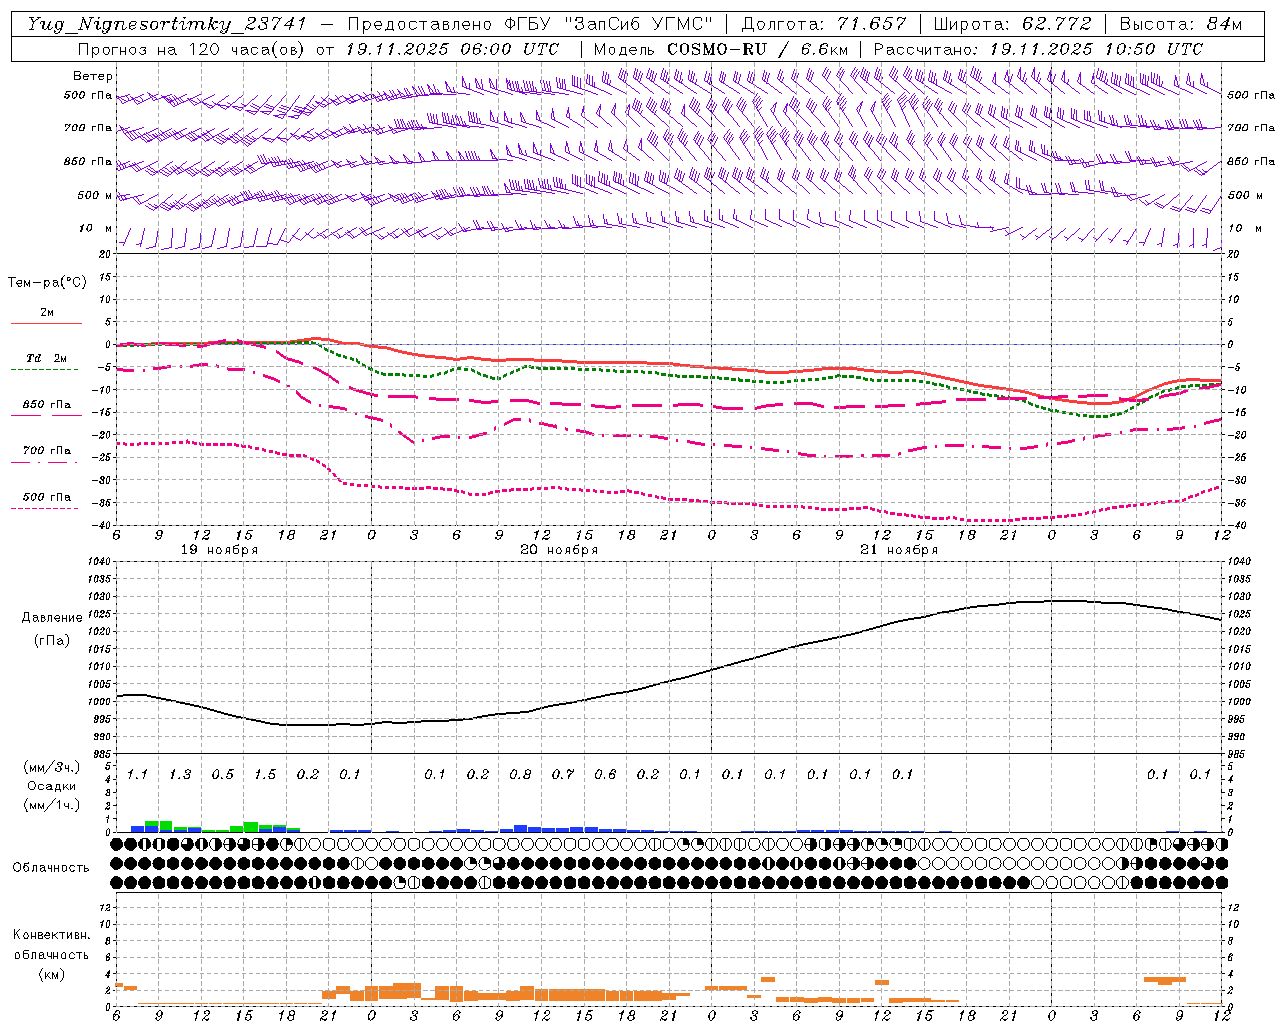Viewport: 1280px width, 1024px height.
Task: Click the '1.5' precipitation amount value
Action: point(265,774)
